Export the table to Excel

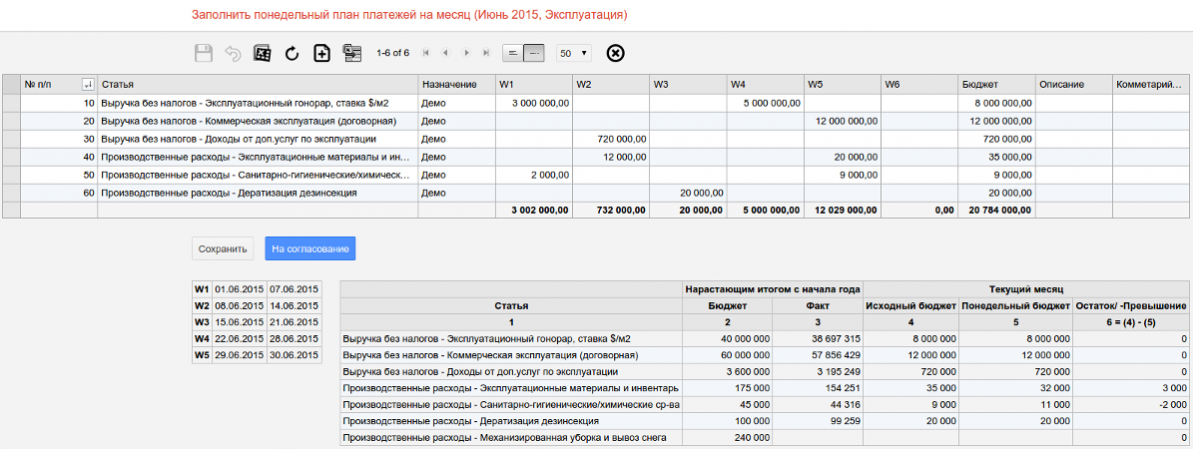coord(262,53)
